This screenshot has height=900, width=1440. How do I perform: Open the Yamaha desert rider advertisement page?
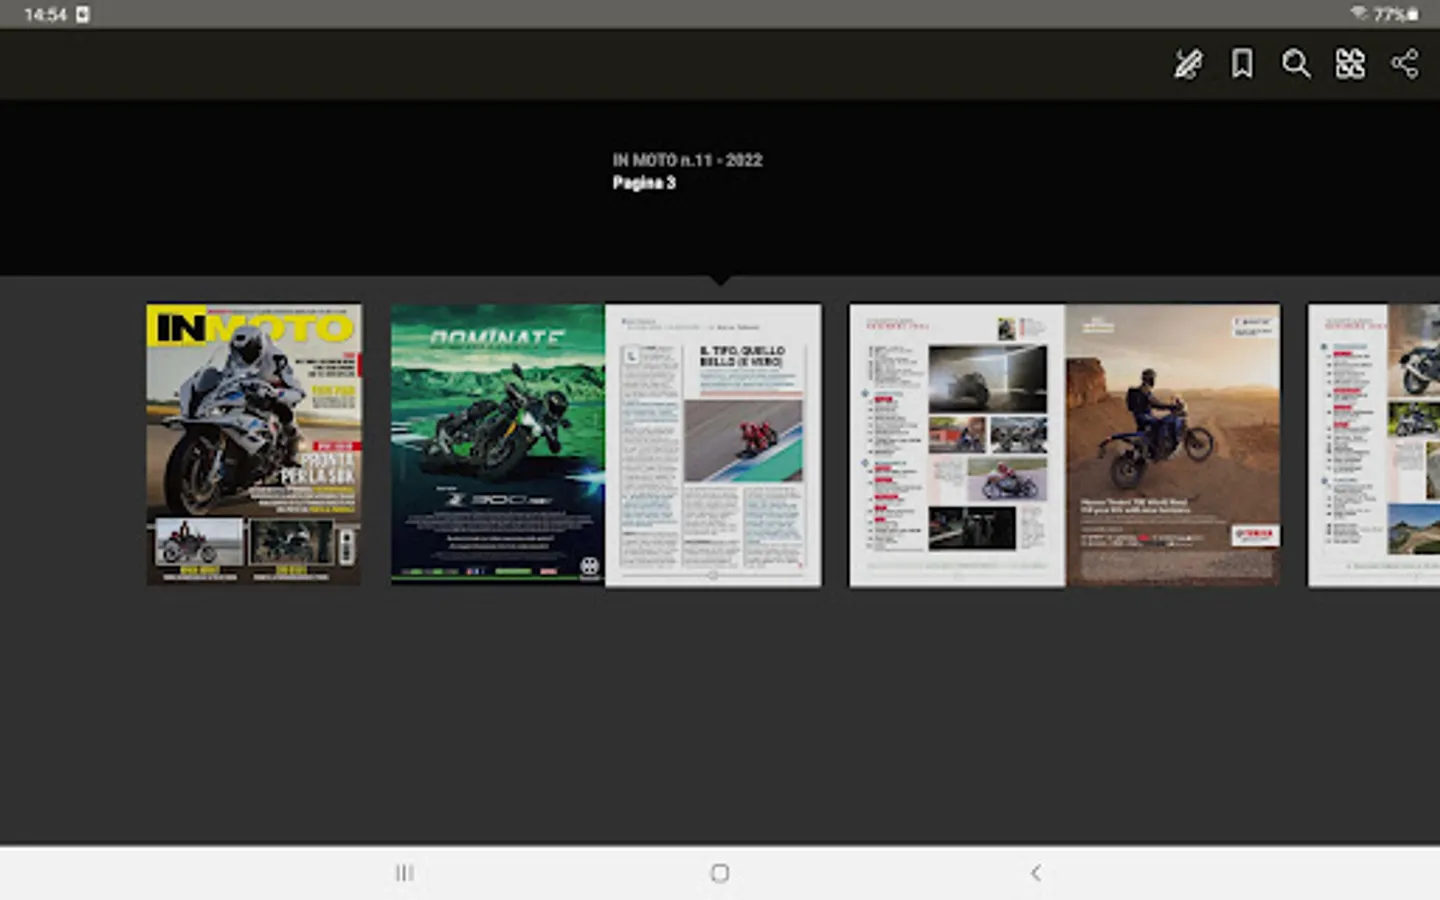pos(1173,445)
